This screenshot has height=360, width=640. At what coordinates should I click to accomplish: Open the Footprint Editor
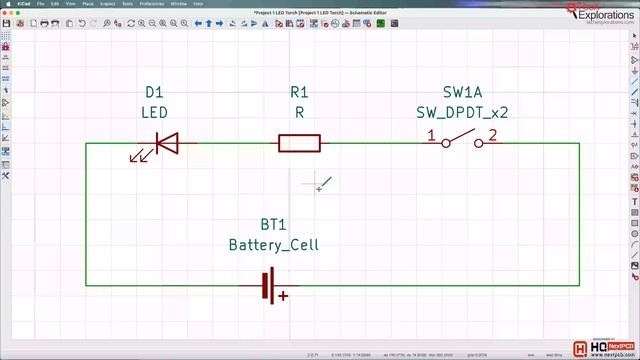[x=300, y=24]
